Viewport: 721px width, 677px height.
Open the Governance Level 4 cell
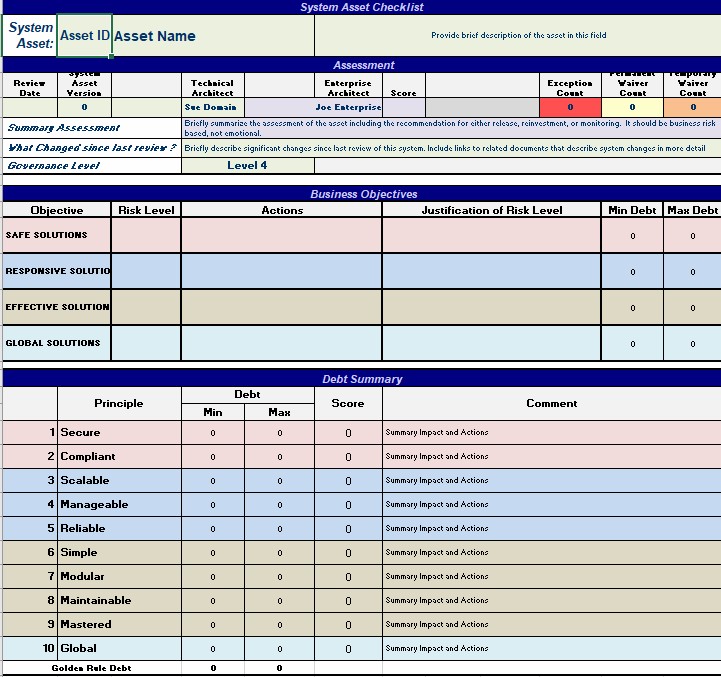click(247, 166)
